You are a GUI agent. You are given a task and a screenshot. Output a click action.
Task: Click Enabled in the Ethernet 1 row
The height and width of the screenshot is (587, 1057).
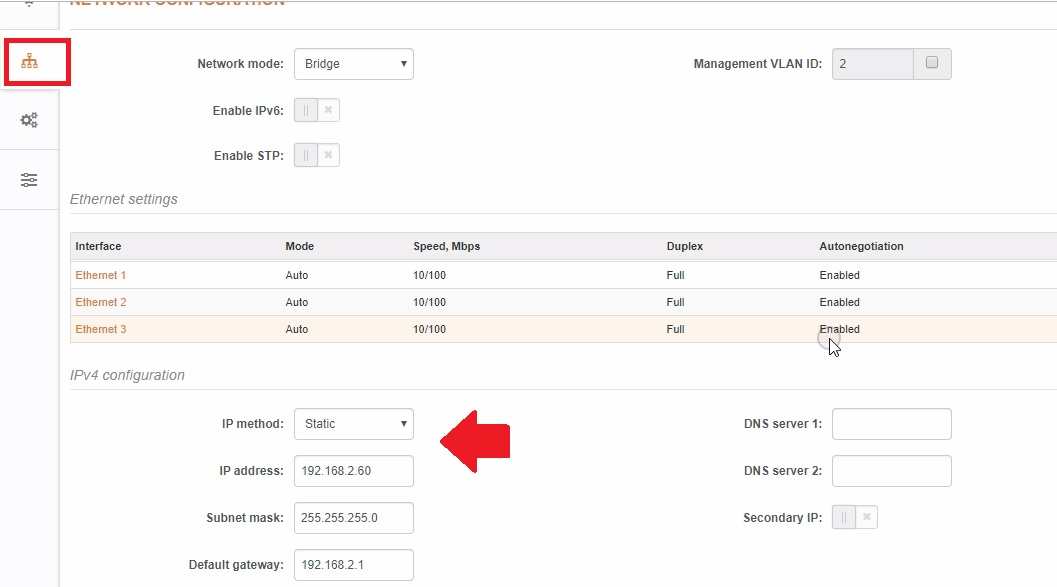839,275
